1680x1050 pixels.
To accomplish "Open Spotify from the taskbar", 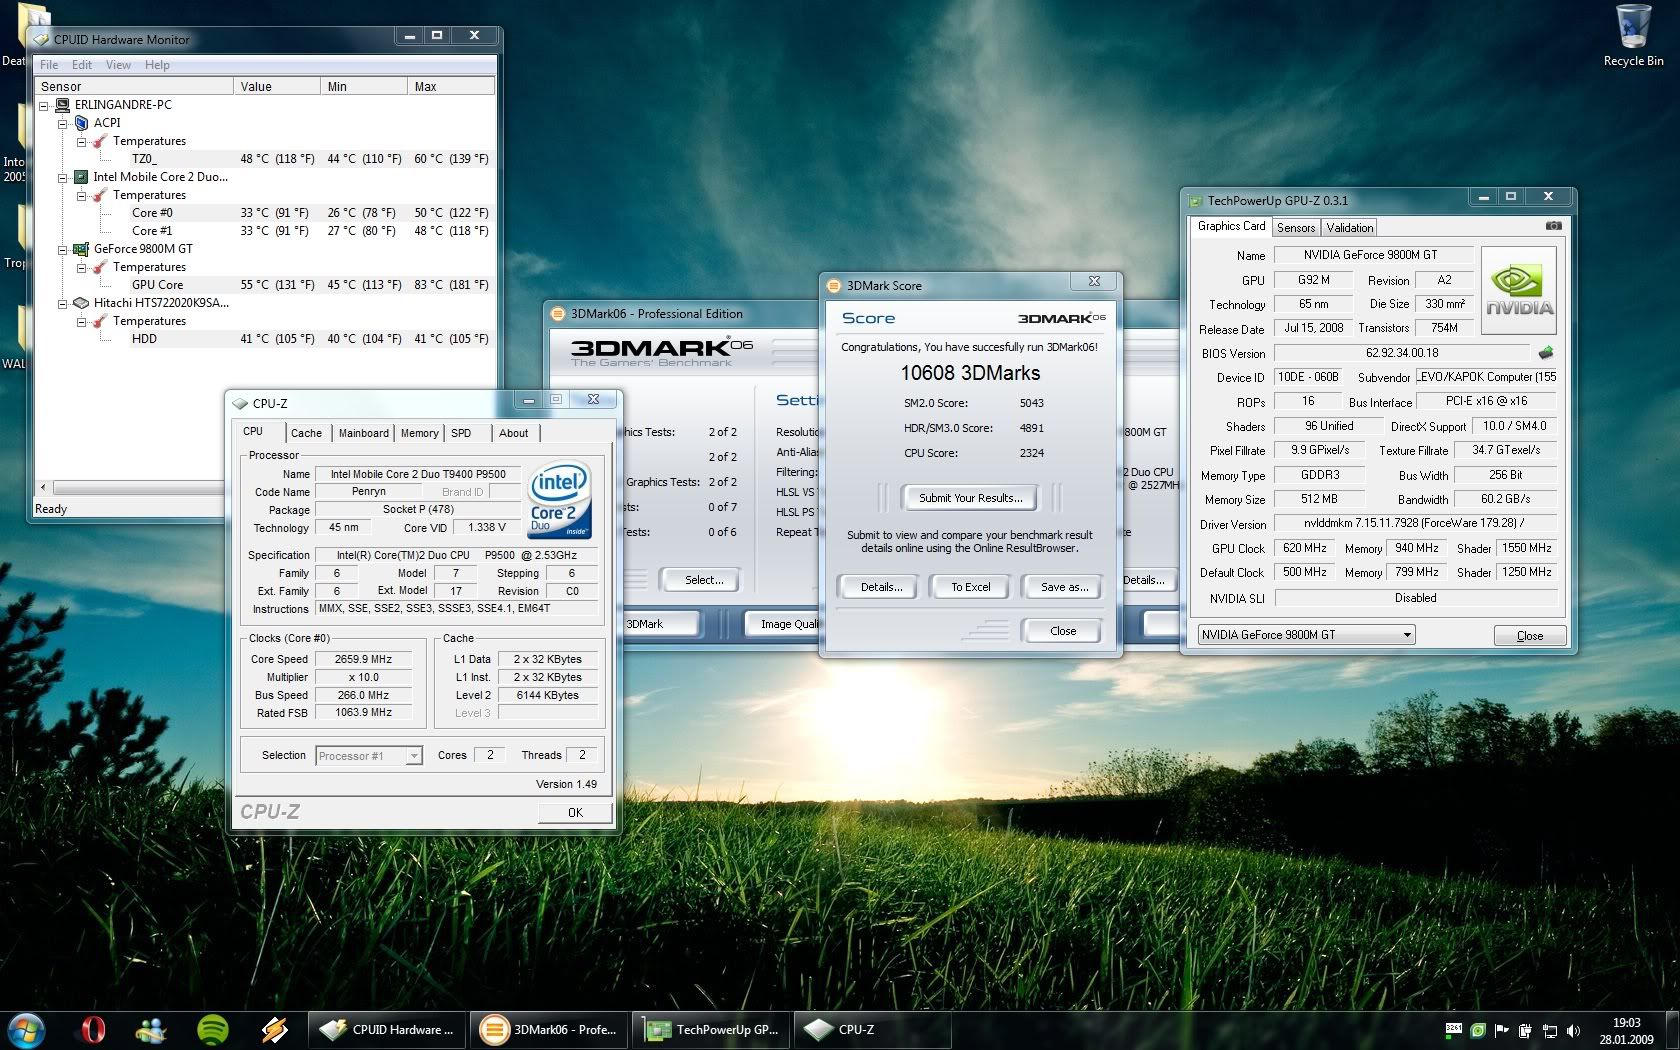I will pyautogui.click(x=213, y=1029).
